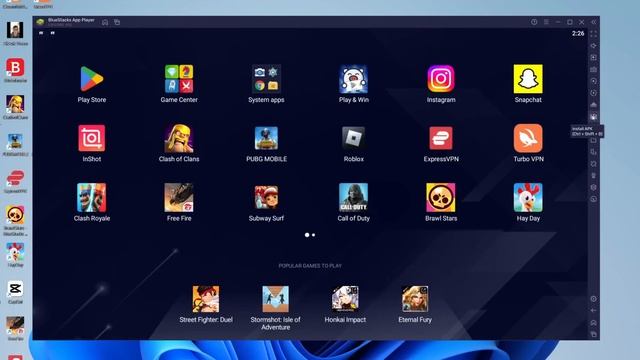Collapse the BlueStacks side toolbar
Image resolution: width=640 pixels, height=360 pixels.
coord(593,22)
